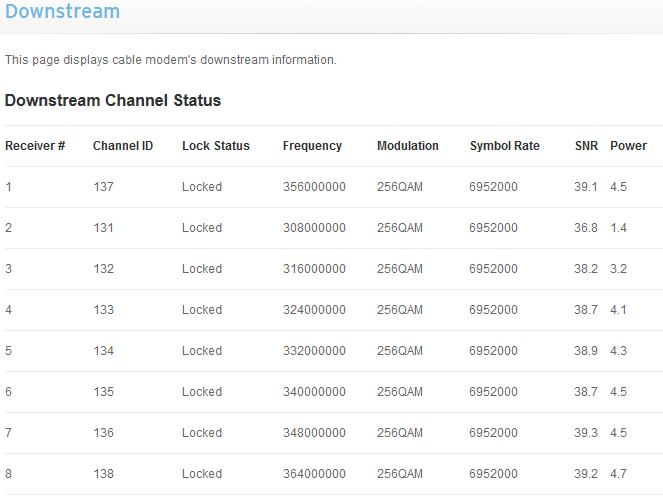Select frequency value 340000000
Screen dimensions: 663x499
point(314,392)
